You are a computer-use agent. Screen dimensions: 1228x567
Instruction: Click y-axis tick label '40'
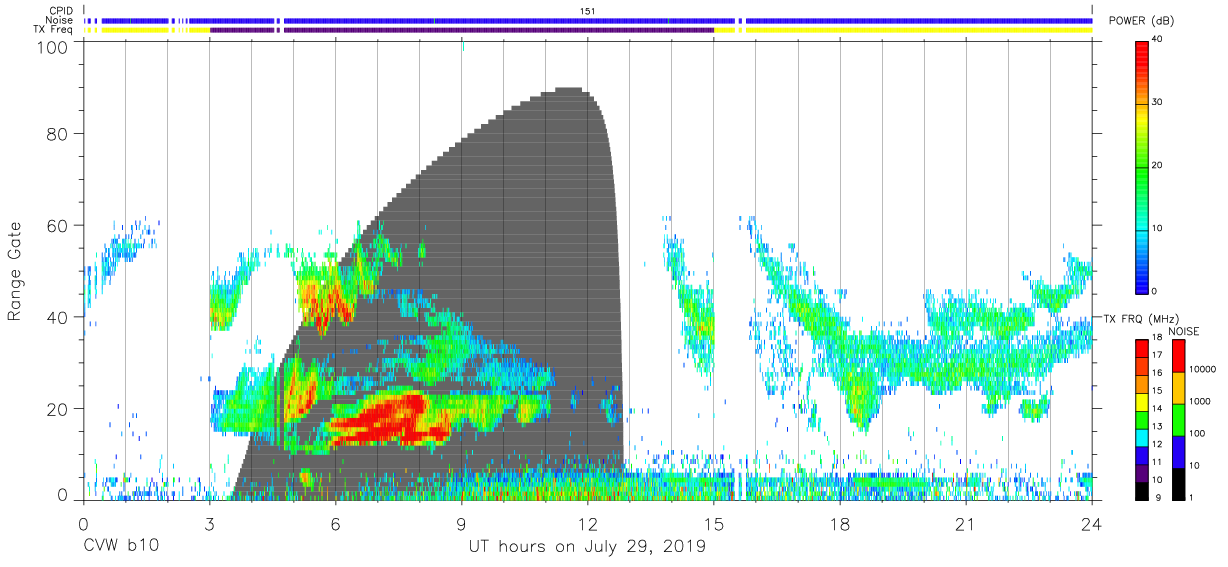(59, 317)
